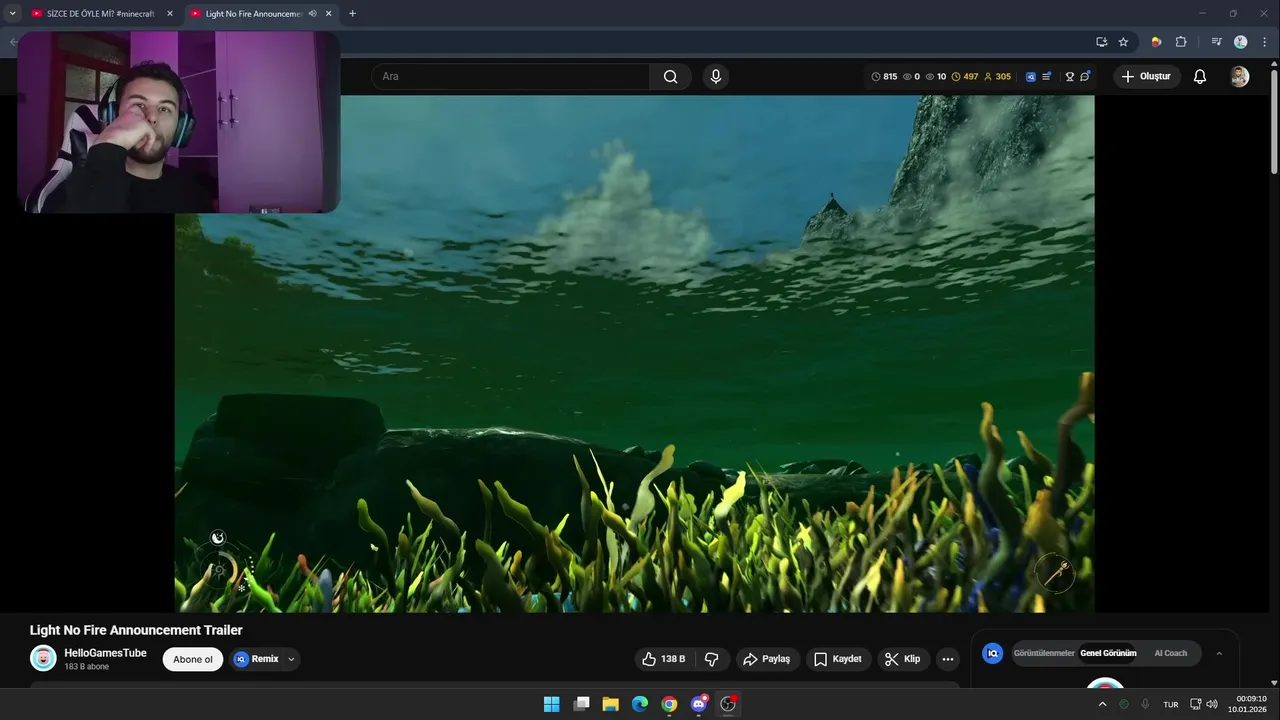Bookmark this page with the star icon
The image size is (1280, 720).
[1123, 42]
